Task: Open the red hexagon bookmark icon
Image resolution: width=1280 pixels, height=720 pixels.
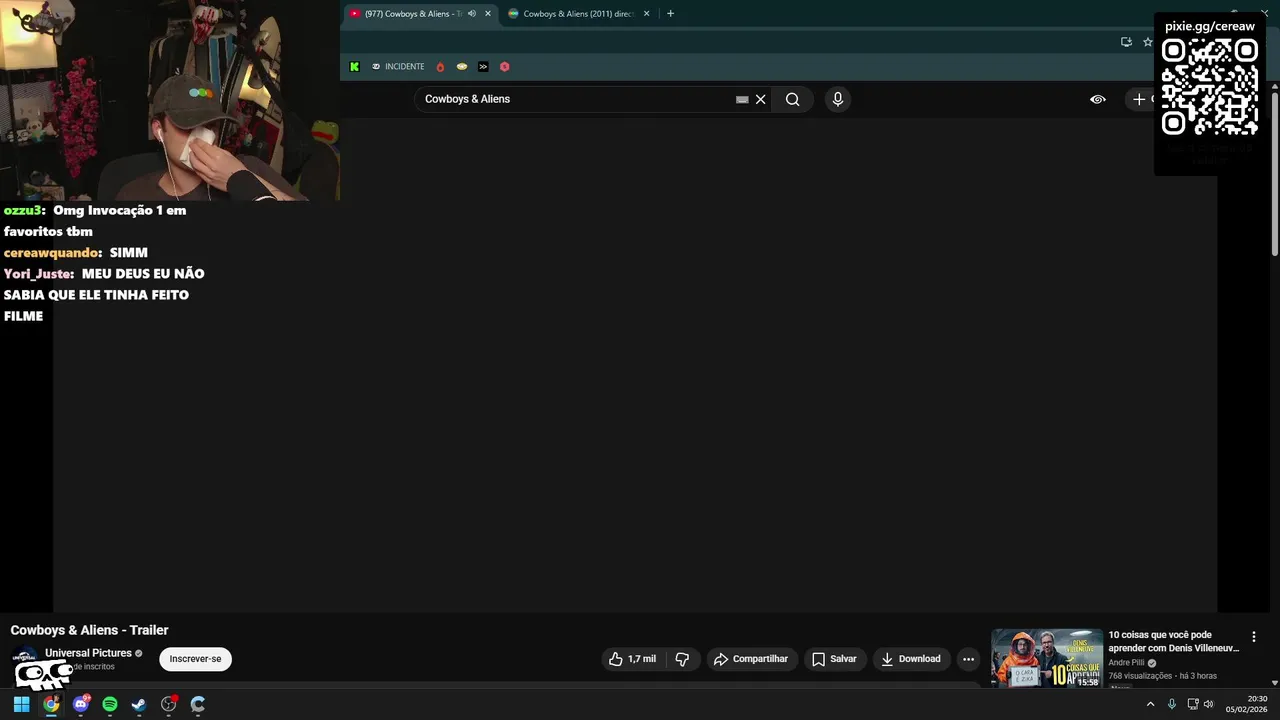Action: 504,67
